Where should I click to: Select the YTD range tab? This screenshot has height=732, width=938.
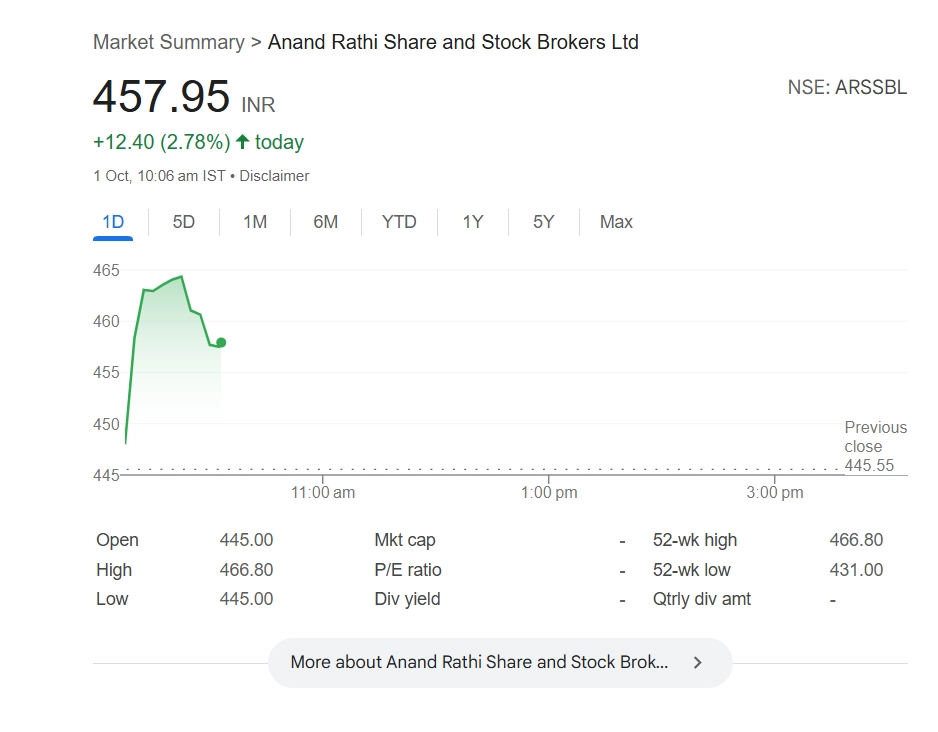point(399,222)
